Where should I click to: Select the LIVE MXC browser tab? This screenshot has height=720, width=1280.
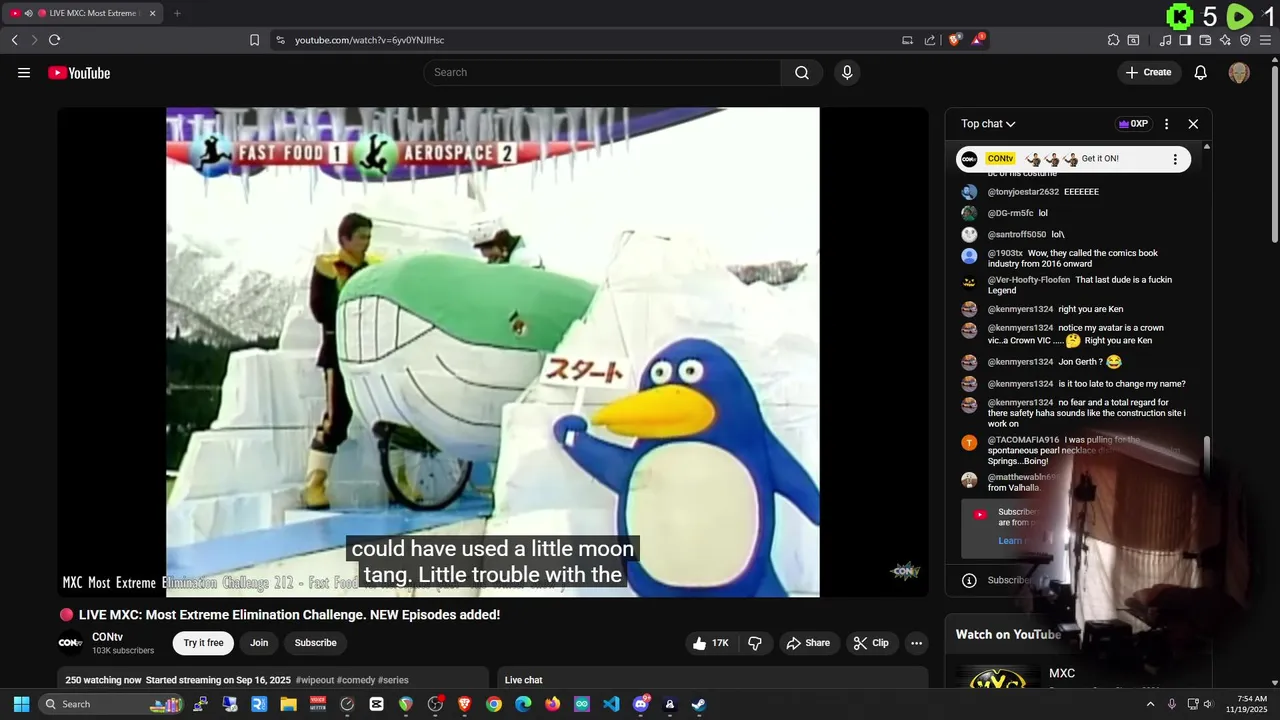(83, 13)
